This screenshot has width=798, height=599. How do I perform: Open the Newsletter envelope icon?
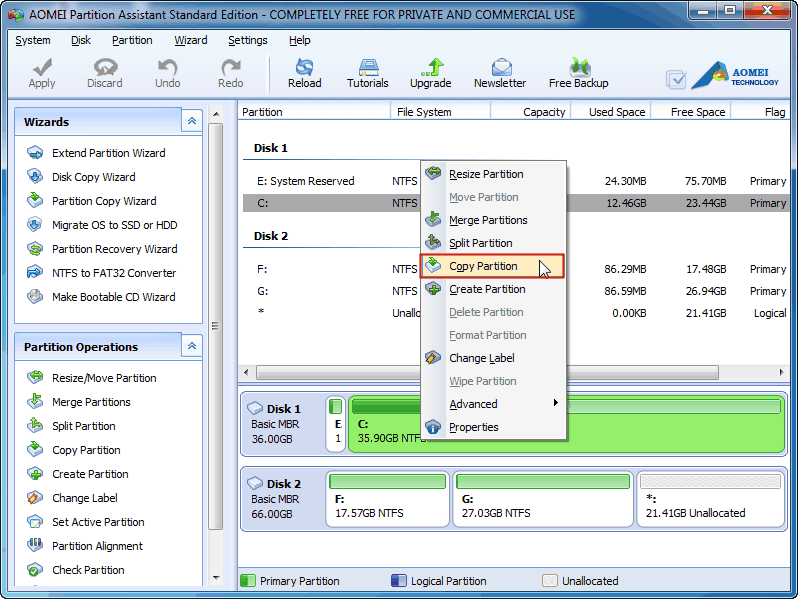click(501, 67)
